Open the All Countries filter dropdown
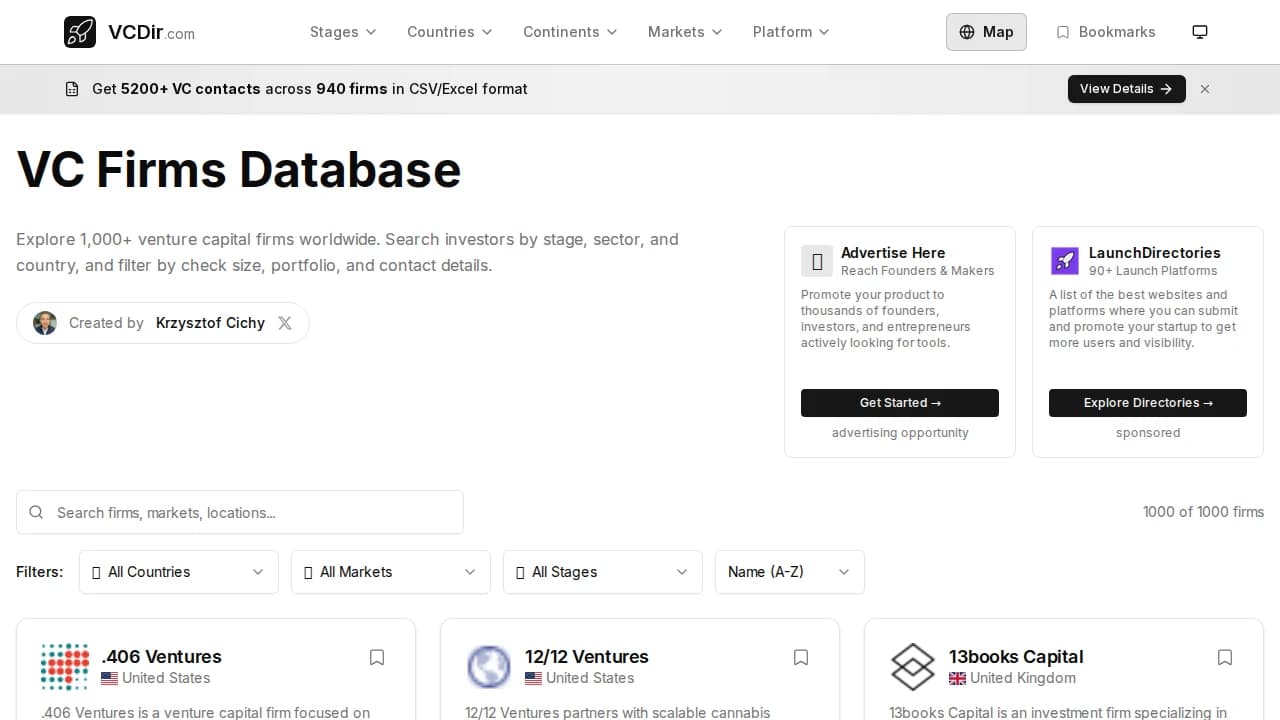 pyautogui.click(x=178, y=572)
